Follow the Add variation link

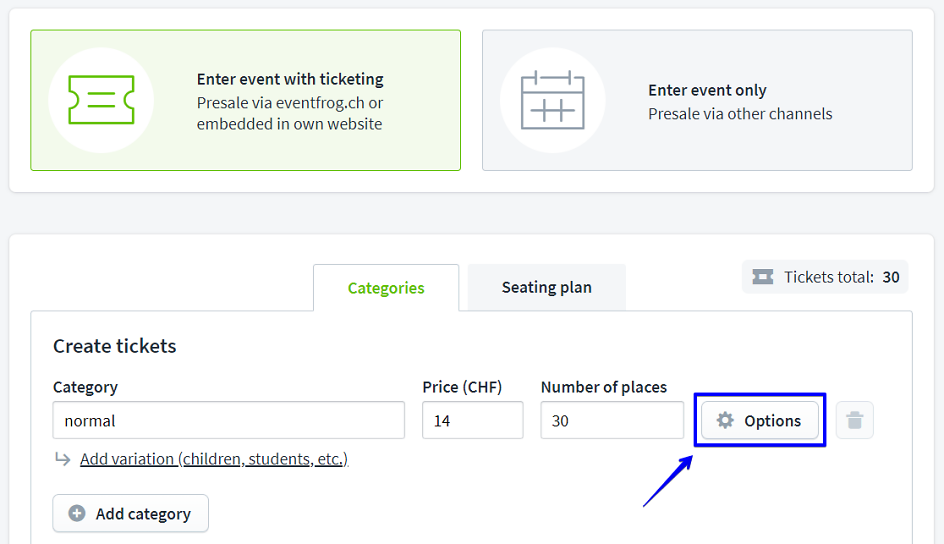coord(214,459)
